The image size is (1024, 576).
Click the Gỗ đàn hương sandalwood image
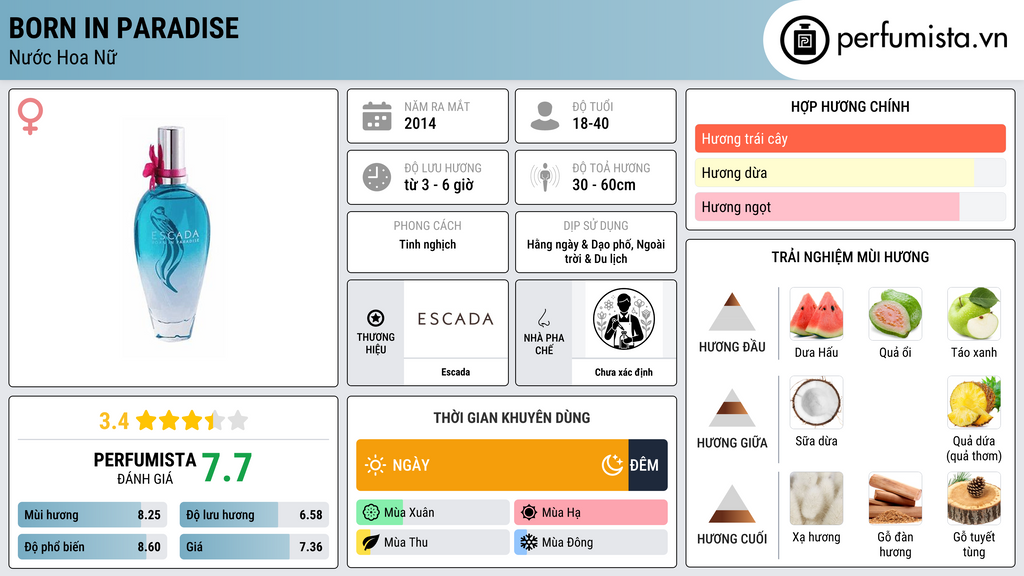pos(895,499)
